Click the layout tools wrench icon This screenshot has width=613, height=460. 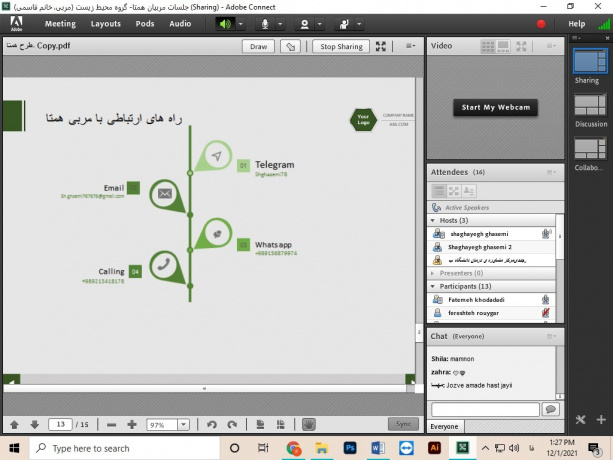581,420
